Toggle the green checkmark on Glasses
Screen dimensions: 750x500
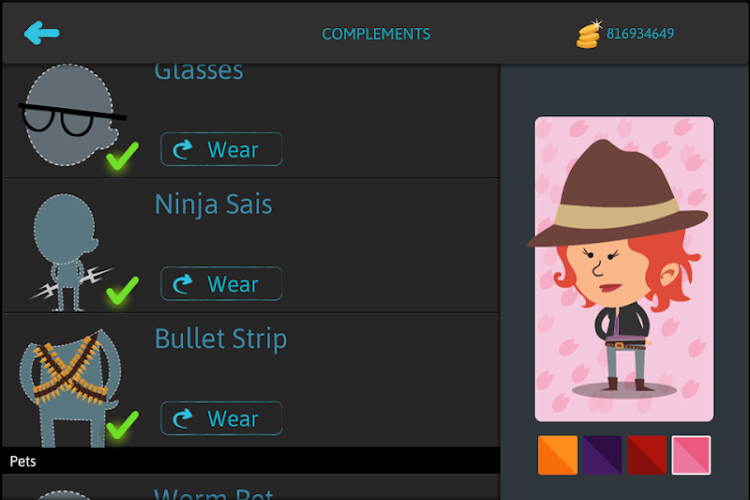122,156
